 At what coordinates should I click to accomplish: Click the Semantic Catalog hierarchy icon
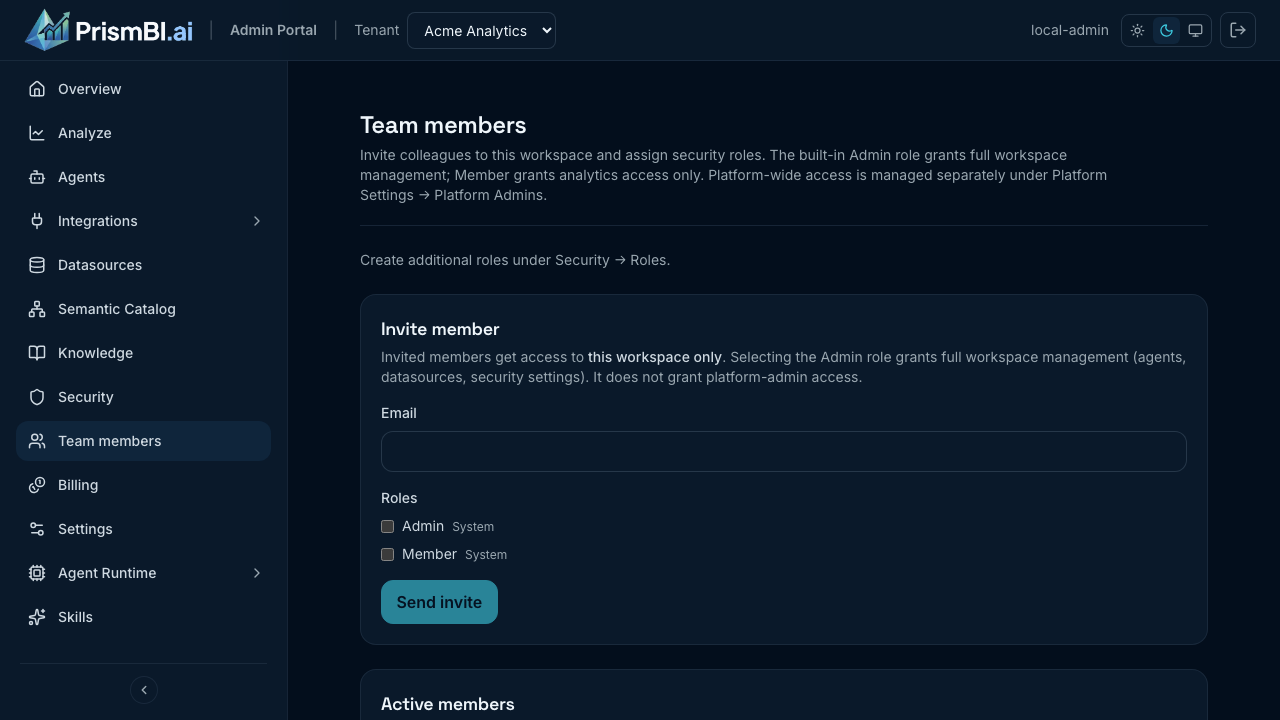click(x=37, y=309)
